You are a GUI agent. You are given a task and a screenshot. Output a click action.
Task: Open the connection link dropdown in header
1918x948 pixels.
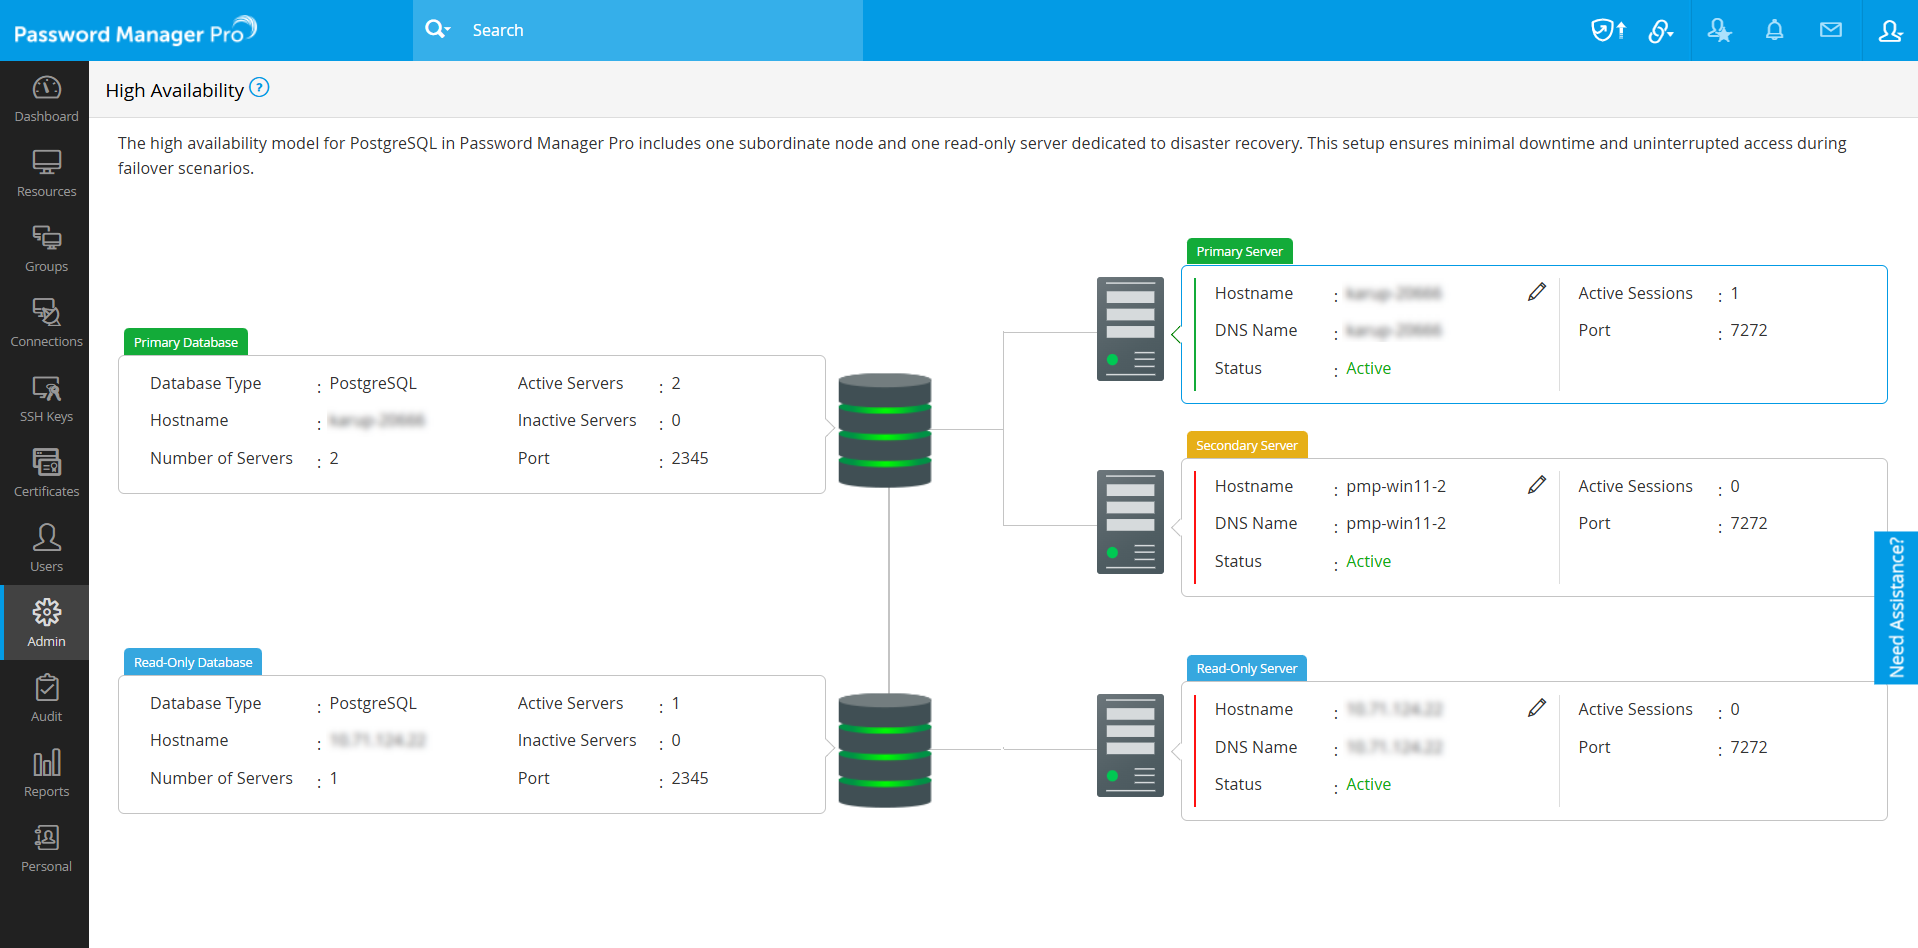point(1661,30)
